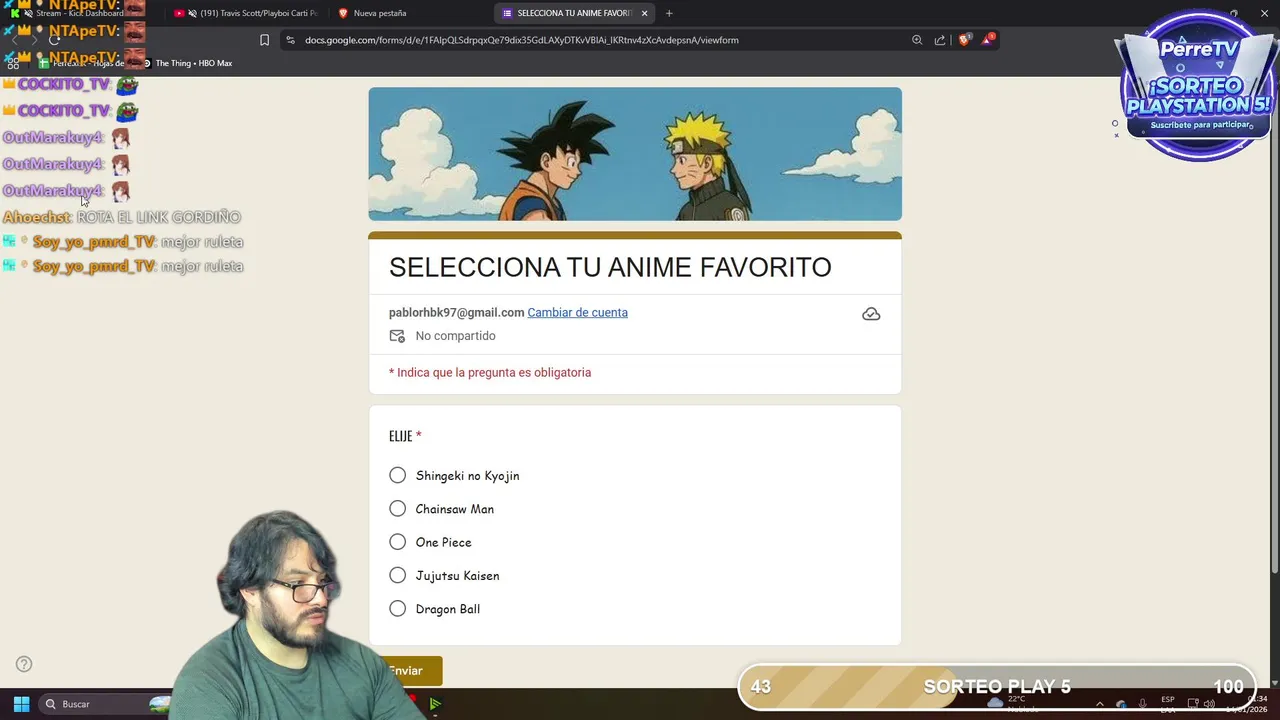Viewport: 1280px width, 720px height.
Task: Open the Brave Shields lion icon
Action: (x=964, y=40)
